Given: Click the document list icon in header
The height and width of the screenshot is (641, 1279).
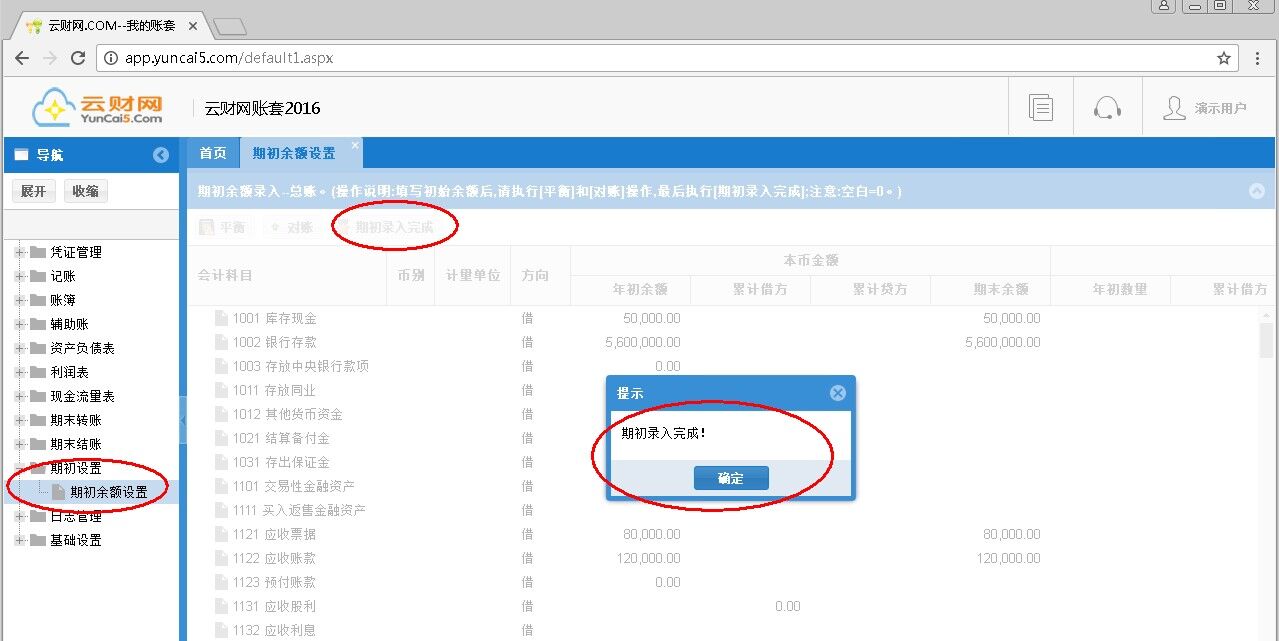Looking at the screenshot, I should (1041, 108).
